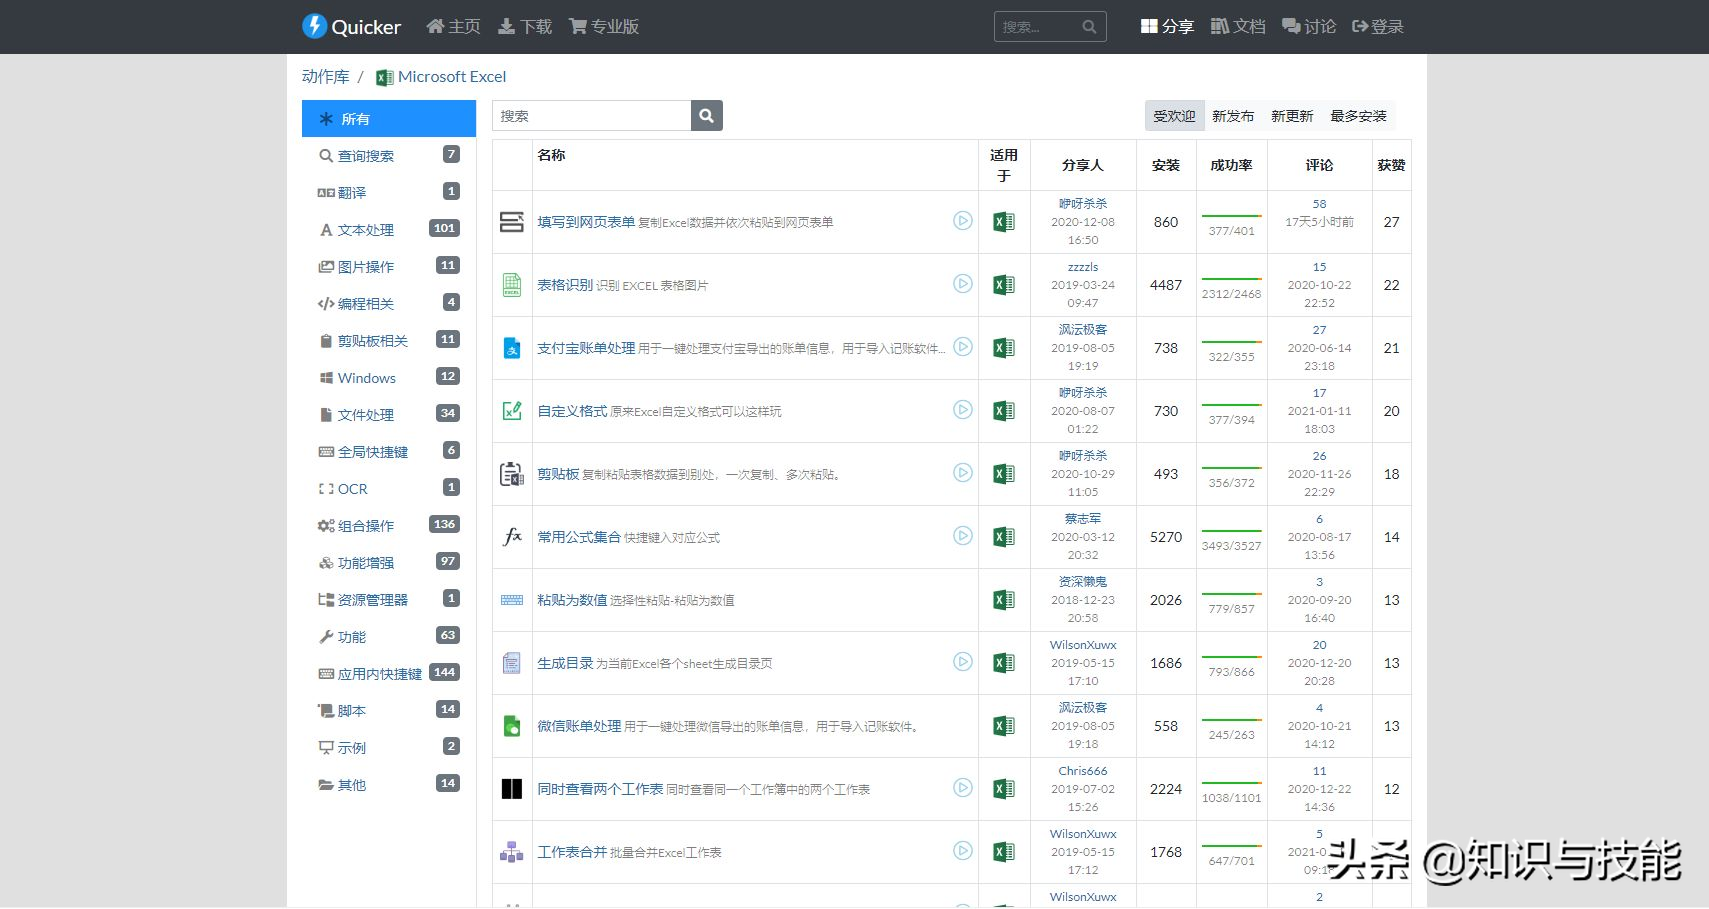Click the form icon for 填写到网页表单
This screenshot has width=1709, height=909.
(512, 222)
